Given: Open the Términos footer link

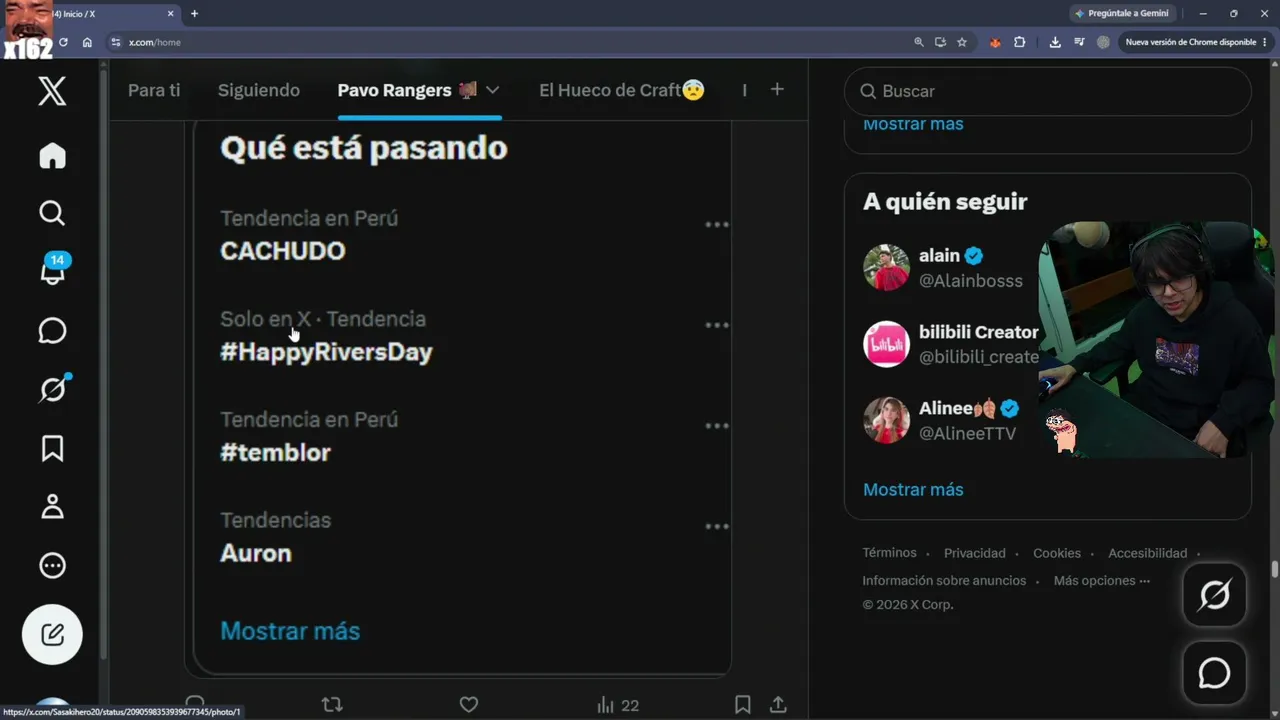Looking at the screenshot, I should [890, 553].
